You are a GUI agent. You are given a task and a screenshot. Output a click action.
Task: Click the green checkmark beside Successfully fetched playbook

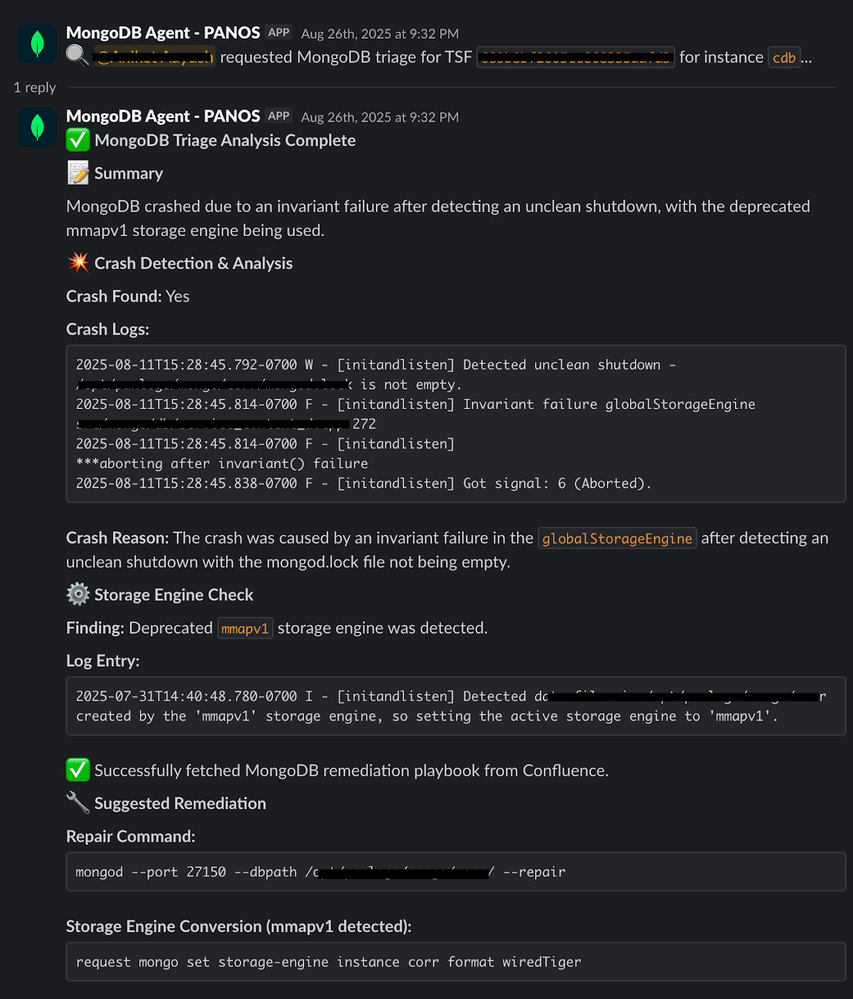pyautogui.click(x=77, y=770)
